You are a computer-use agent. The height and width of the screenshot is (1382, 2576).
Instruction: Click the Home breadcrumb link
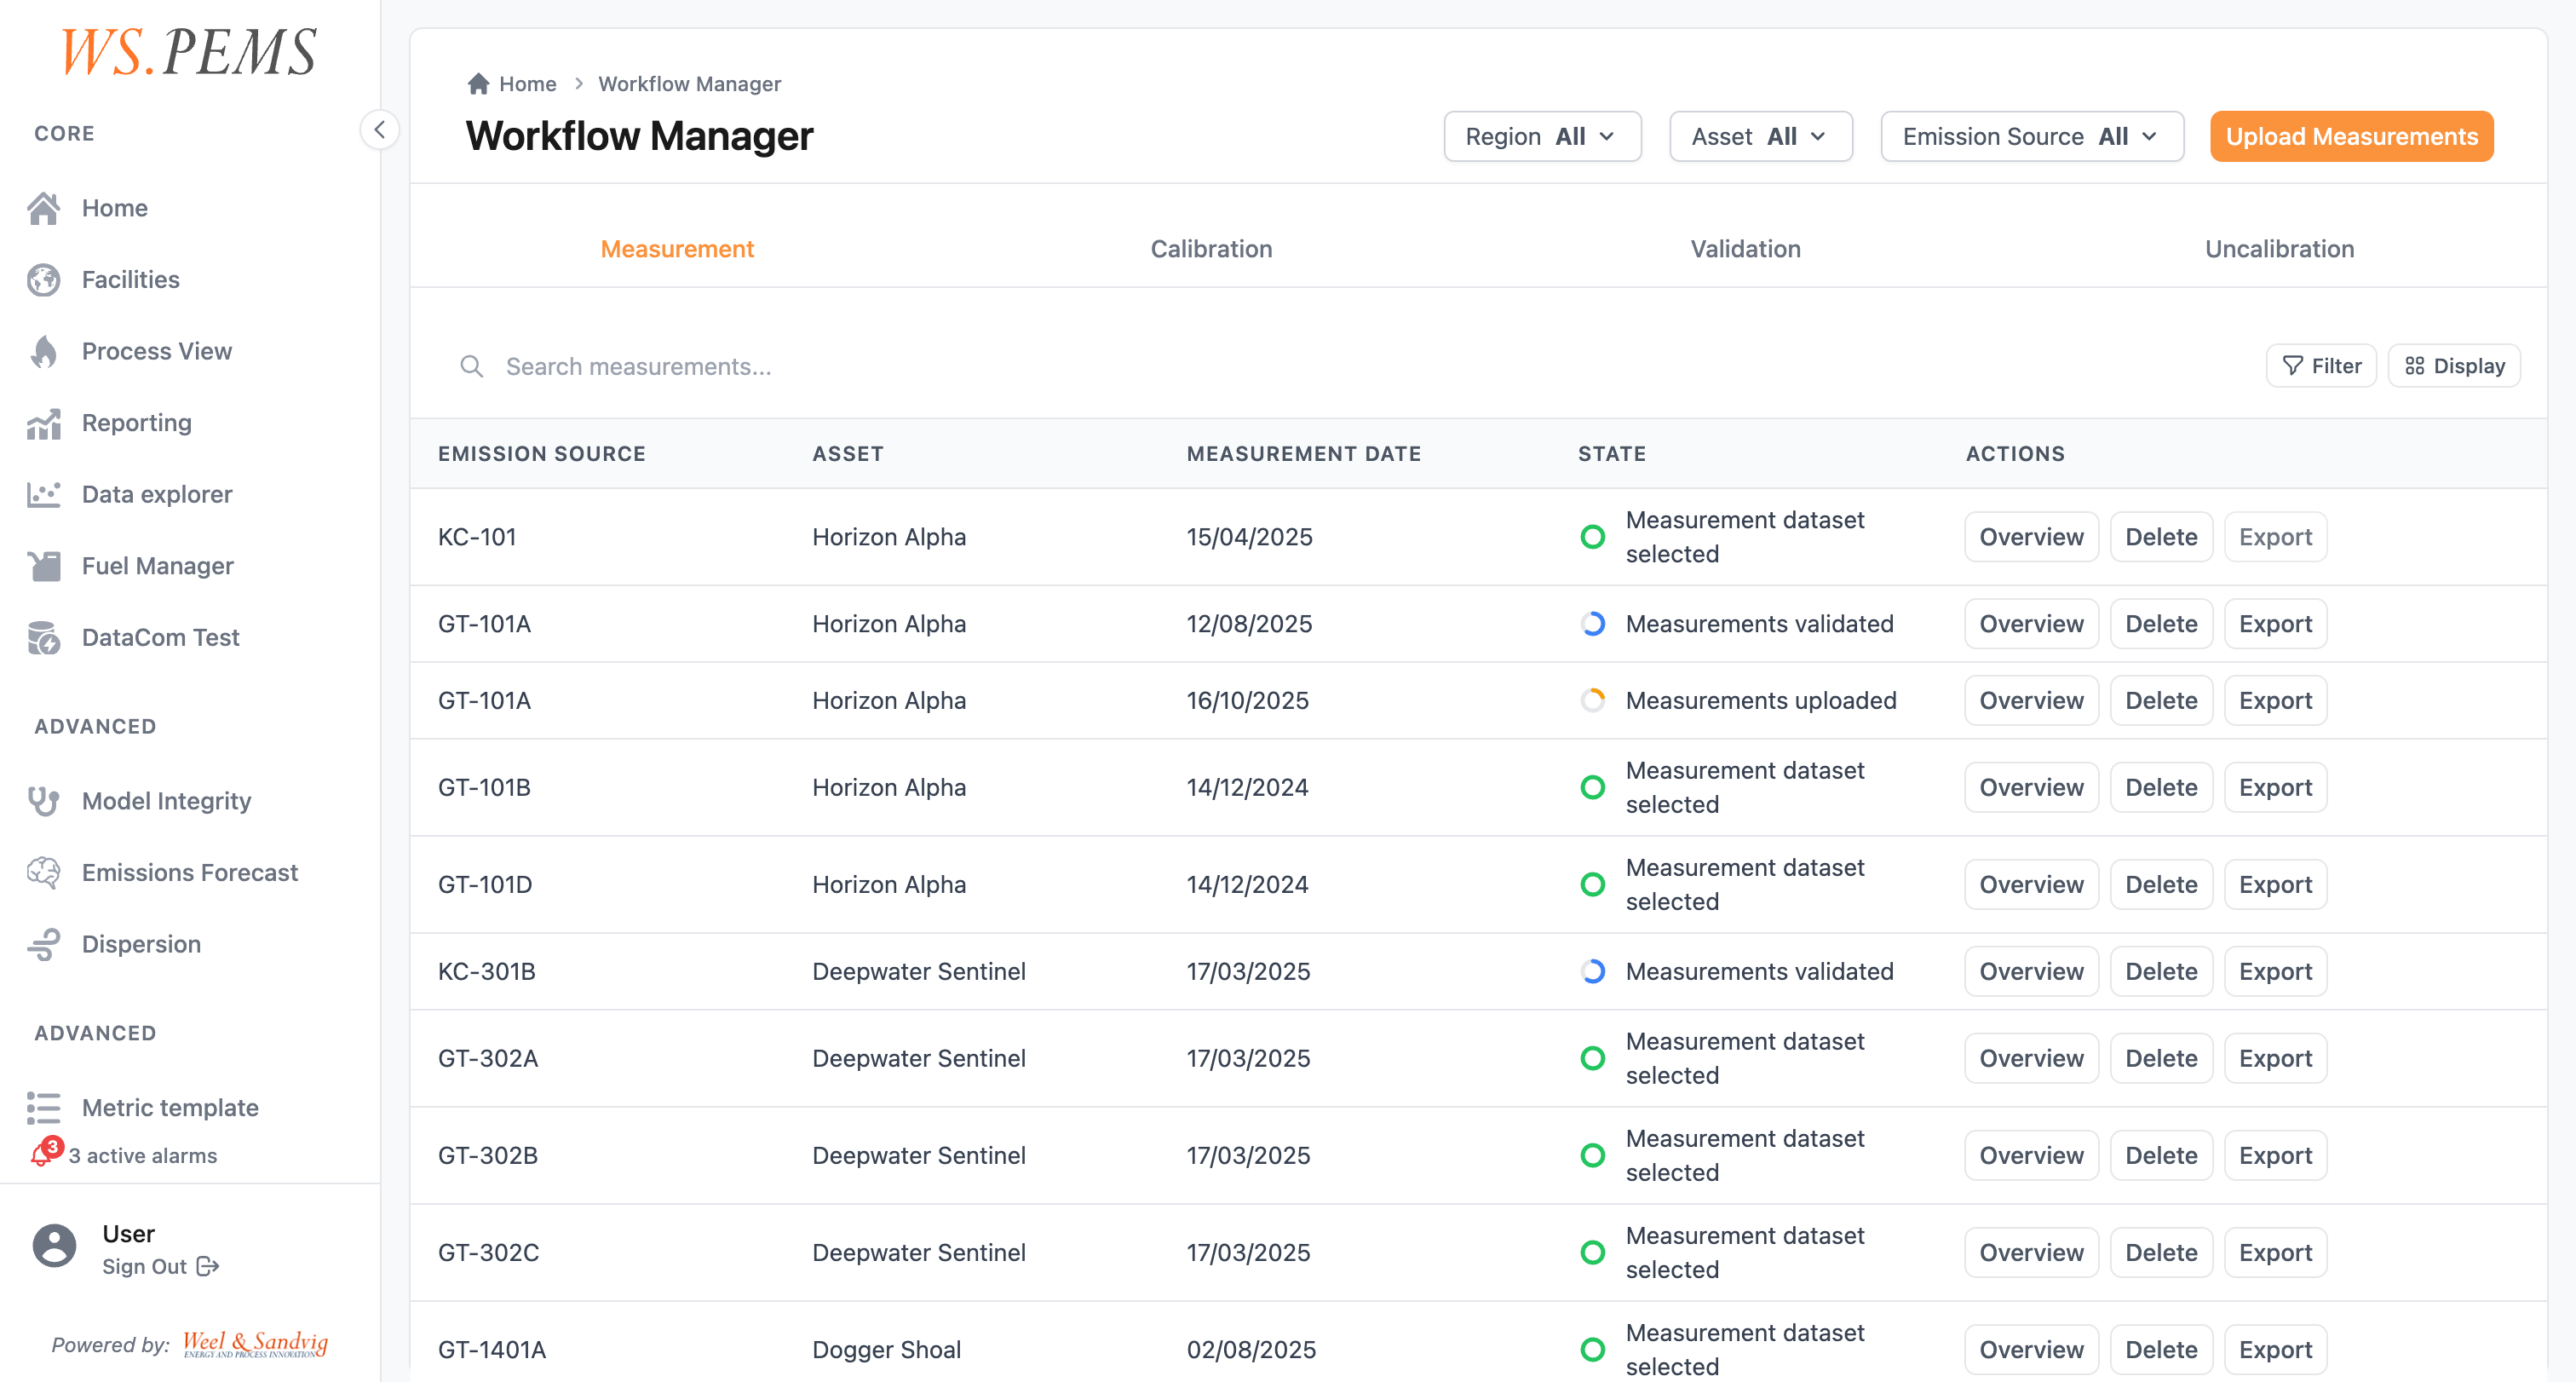(527, 84)
